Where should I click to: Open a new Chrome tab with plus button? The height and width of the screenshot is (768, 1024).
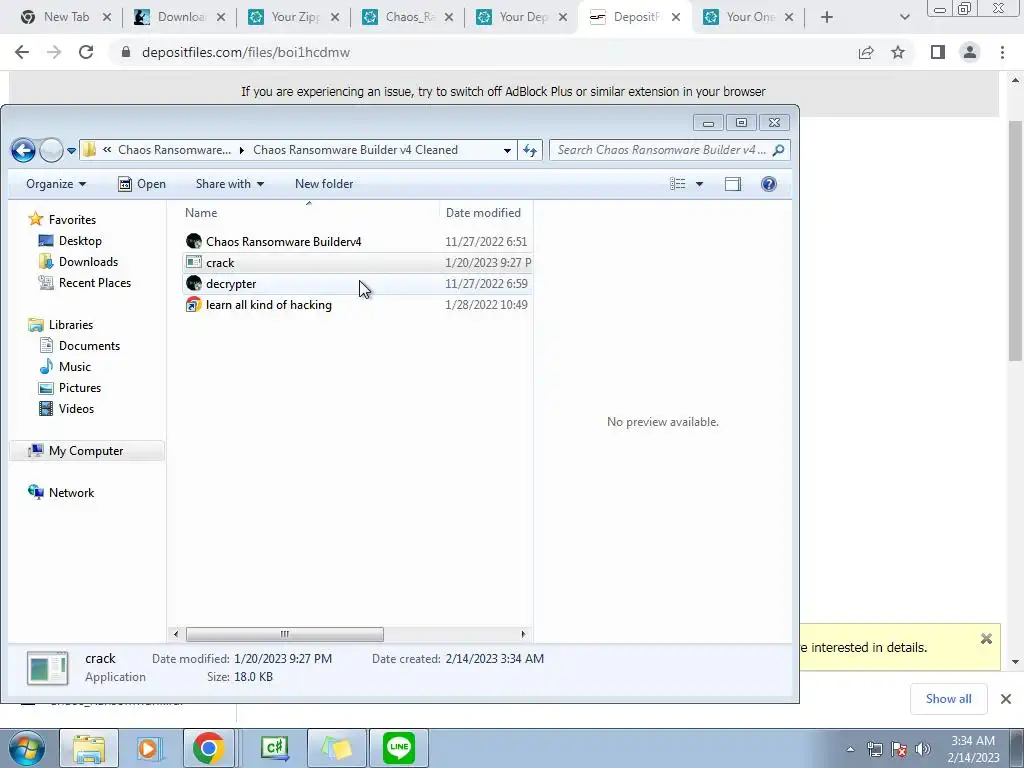(827, 17)
